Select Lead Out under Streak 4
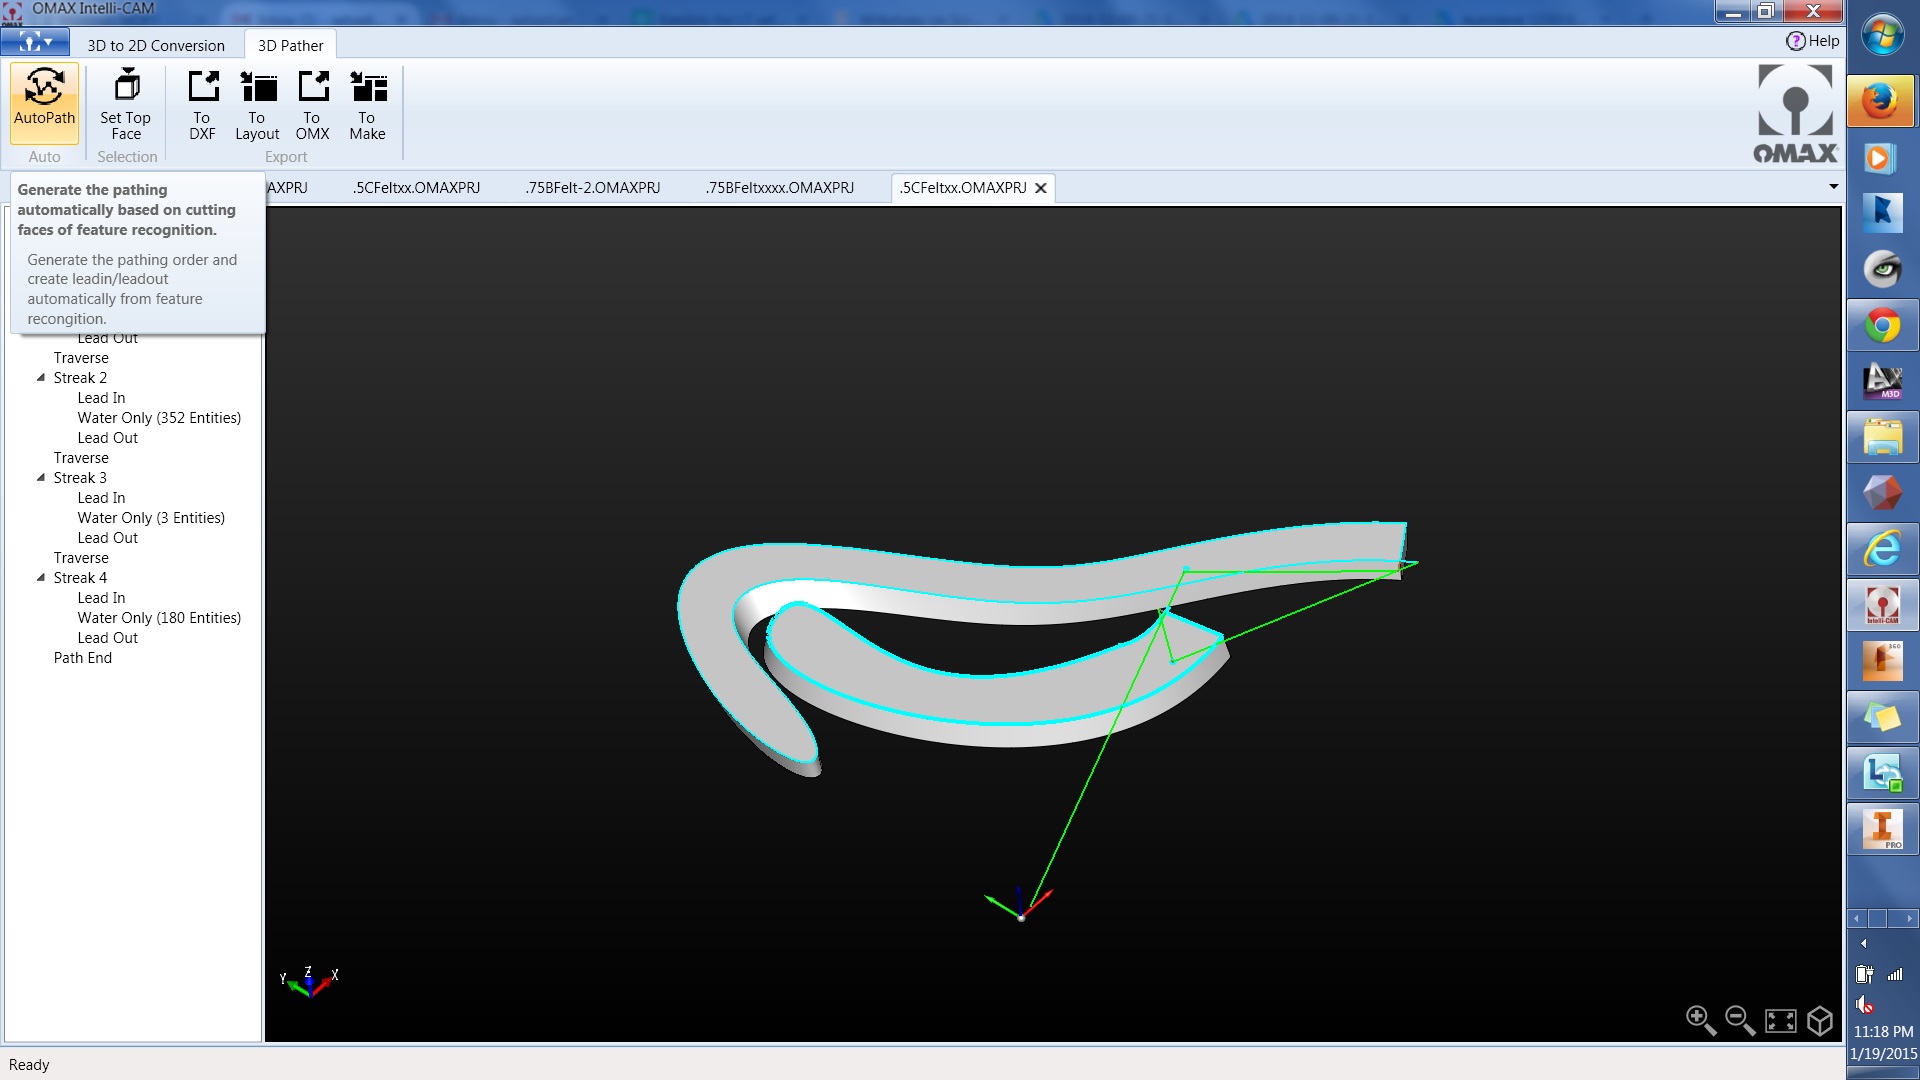 [x=108, y=637]
